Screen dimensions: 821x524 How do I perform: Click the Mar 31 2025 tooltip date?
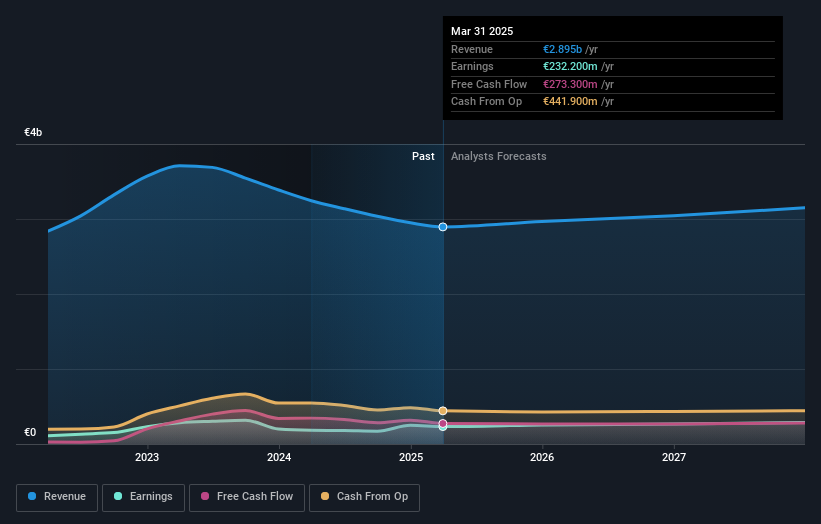[482, 31]
